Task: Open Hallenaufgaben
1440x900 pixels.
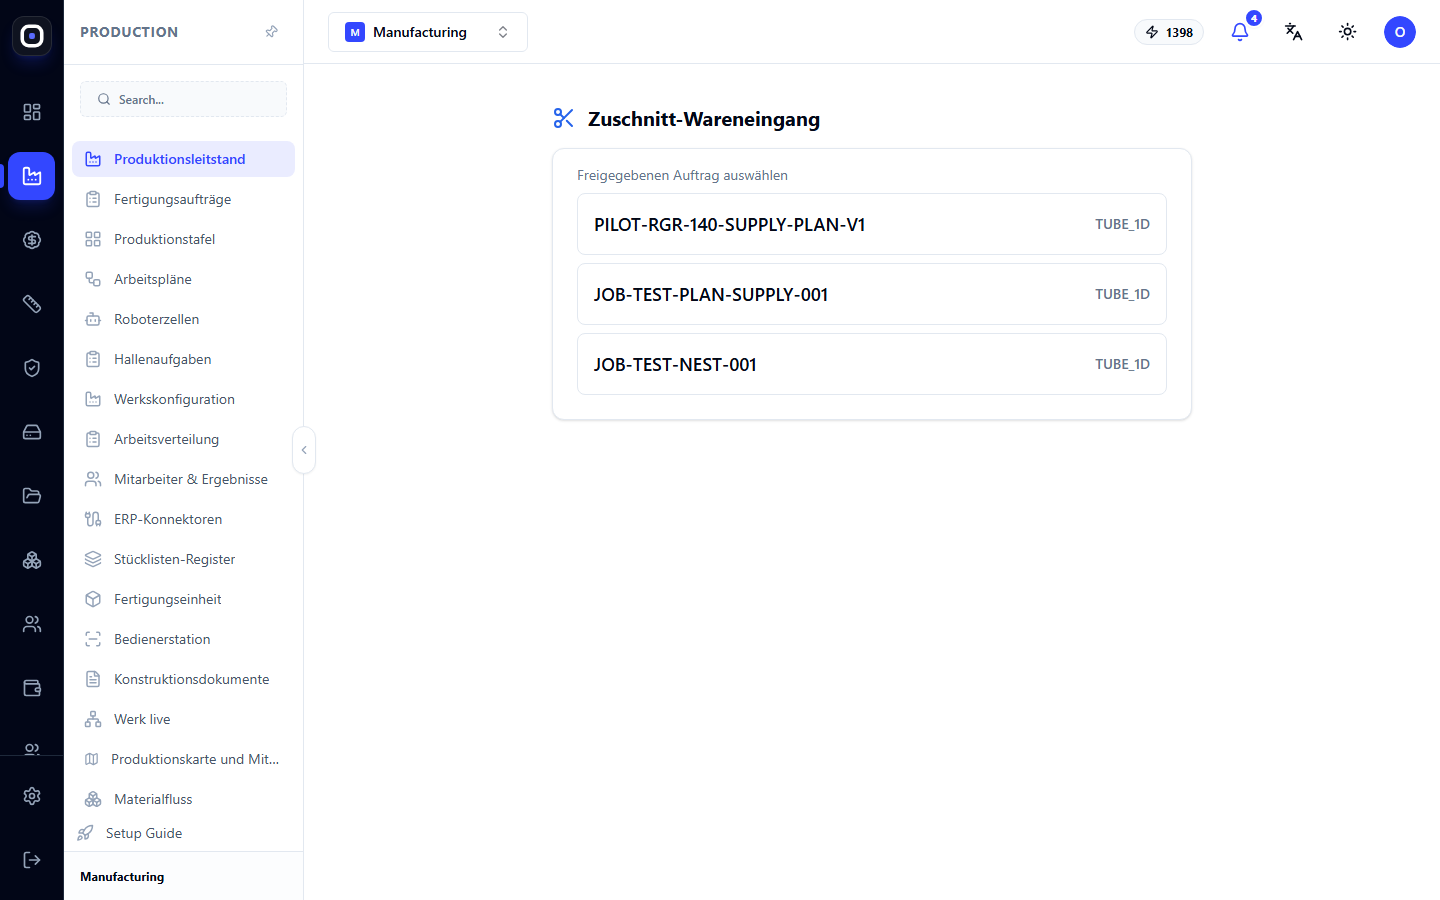Action: point(183,359)
